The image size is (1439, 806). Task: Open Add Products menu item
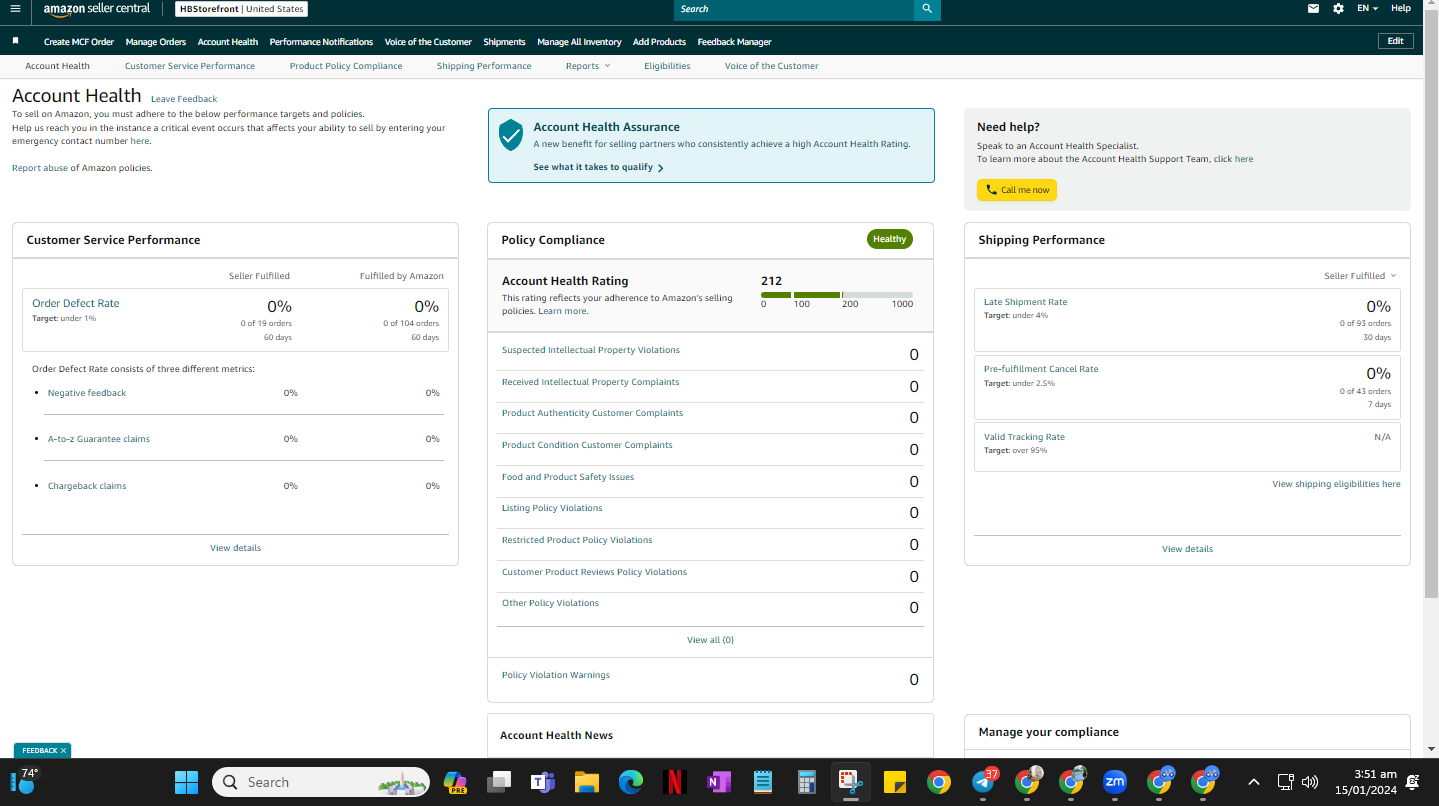659,42
